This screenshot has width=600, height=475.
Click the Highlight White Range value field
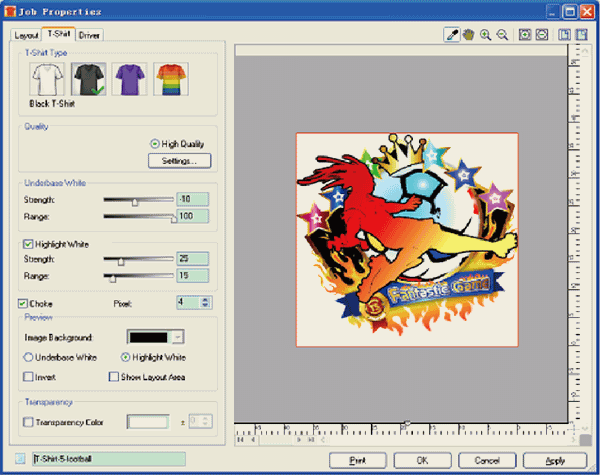(x=192, y=275)
